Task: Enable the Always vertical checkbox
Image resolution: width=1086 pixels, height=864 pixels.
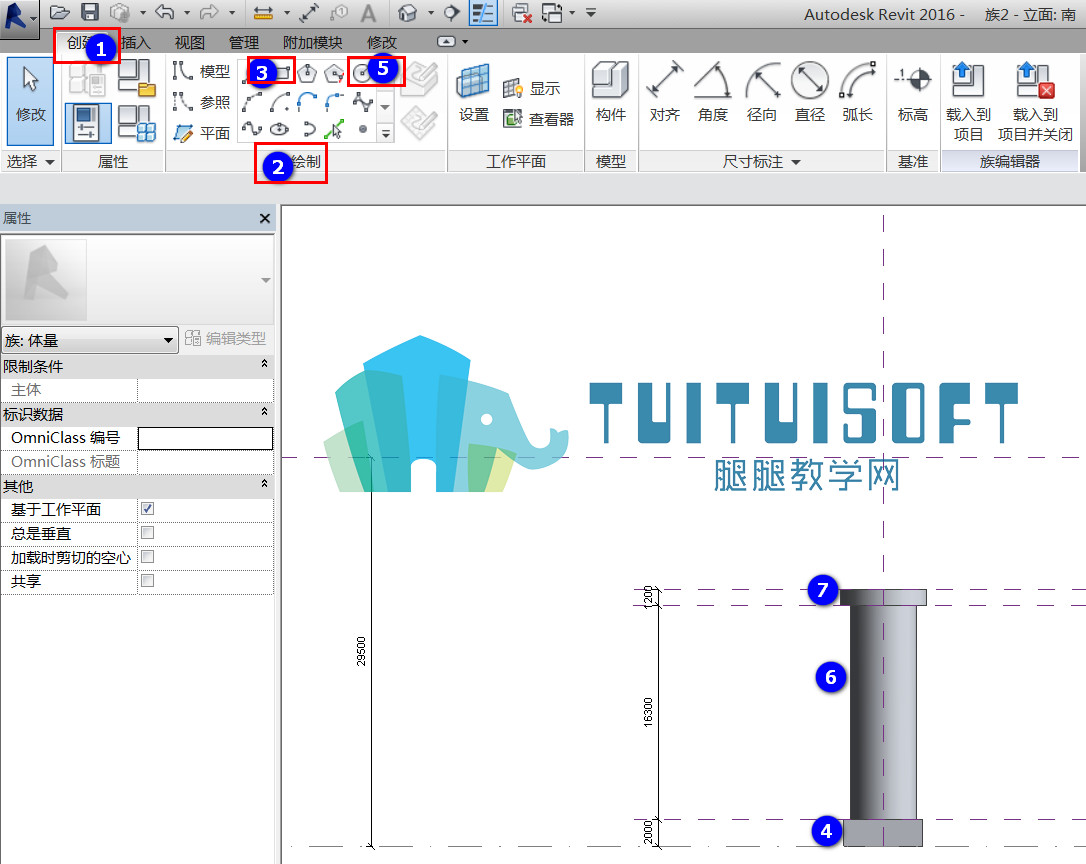Action: click(x=148, y=533)
